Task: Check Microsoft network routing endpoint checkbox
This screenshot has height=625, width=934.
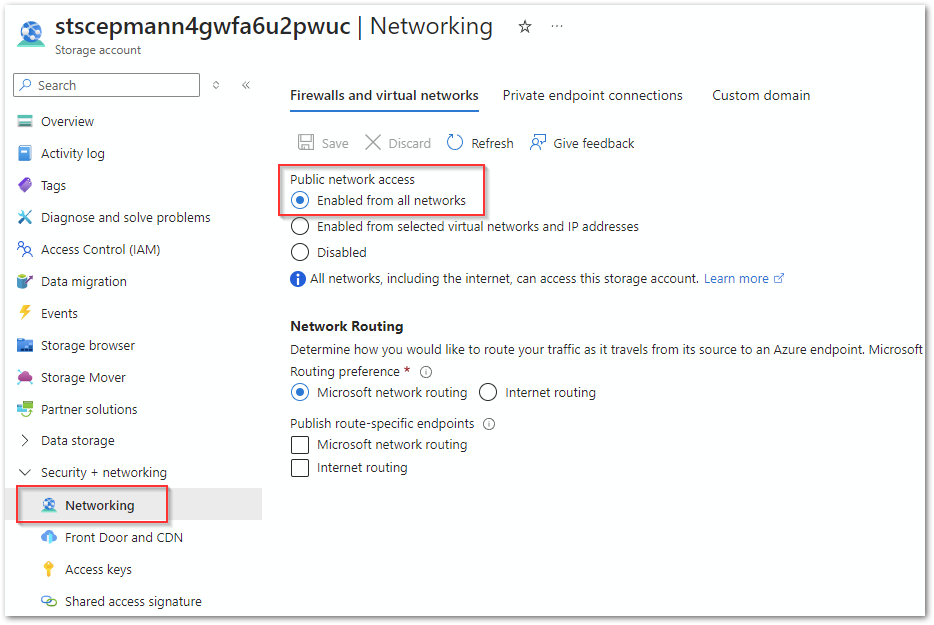Action: coord(300,444)
